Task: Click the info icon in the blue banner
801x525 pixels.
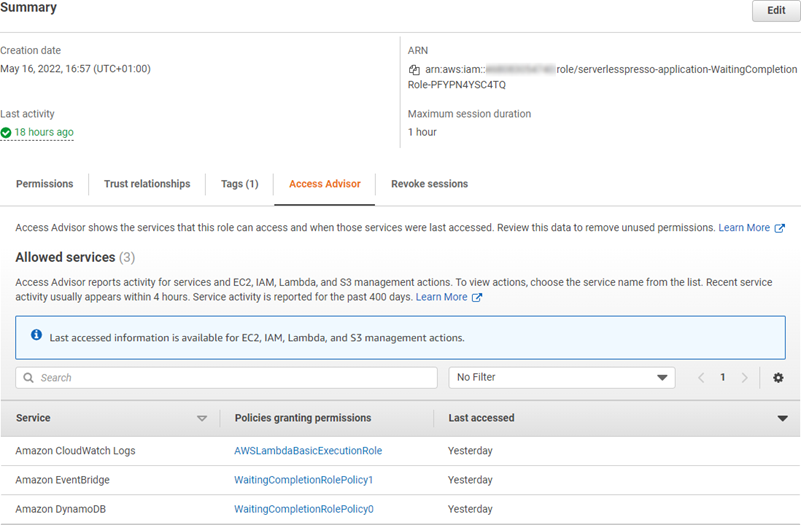Action: [x=36, y=335]
